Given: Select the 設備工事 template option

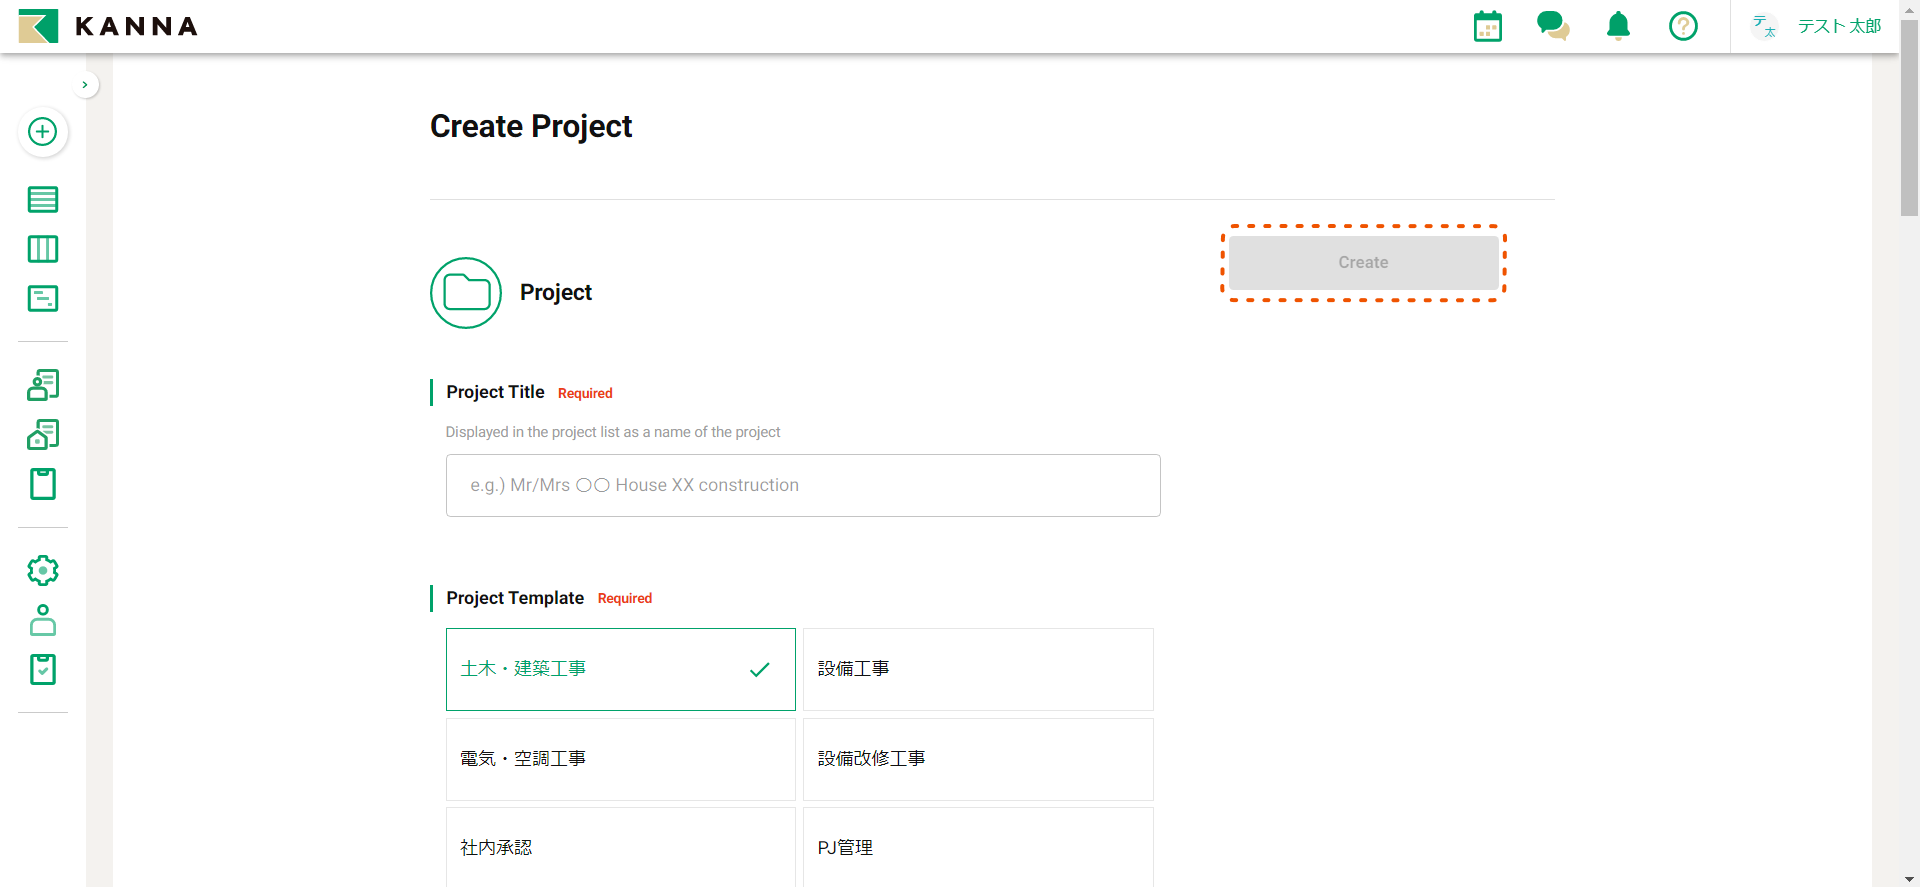Looking at the screenshot, I should [x=977, y=669].
